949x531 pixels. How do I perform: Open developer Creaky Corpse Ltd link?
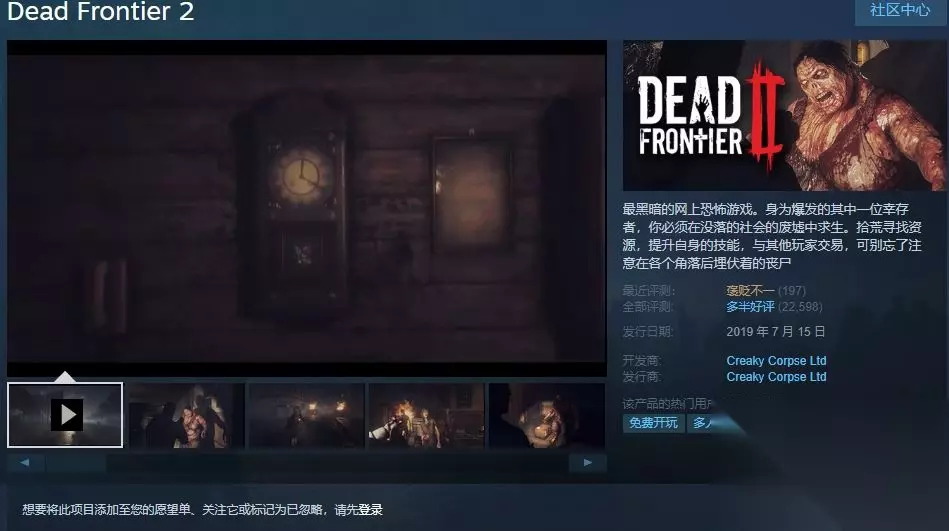(776, 361)
